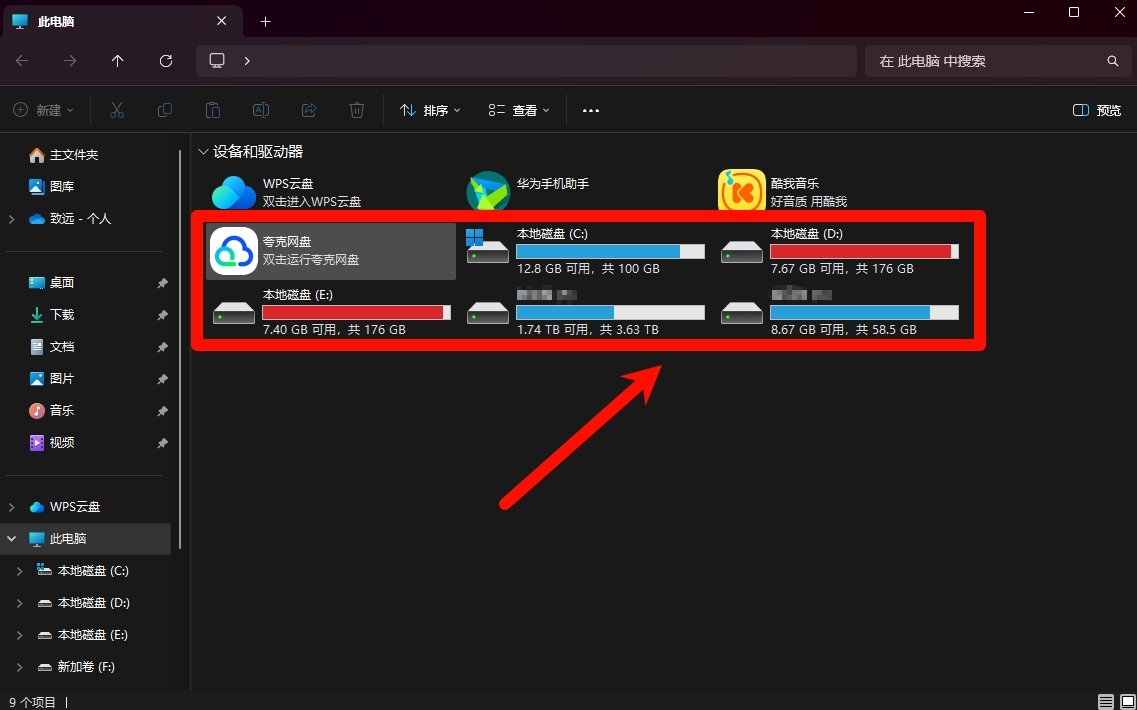This screenshot has height=710, width=1137.
Task: Click the Paste icon in the toolbar
Action: click(213, 110)
